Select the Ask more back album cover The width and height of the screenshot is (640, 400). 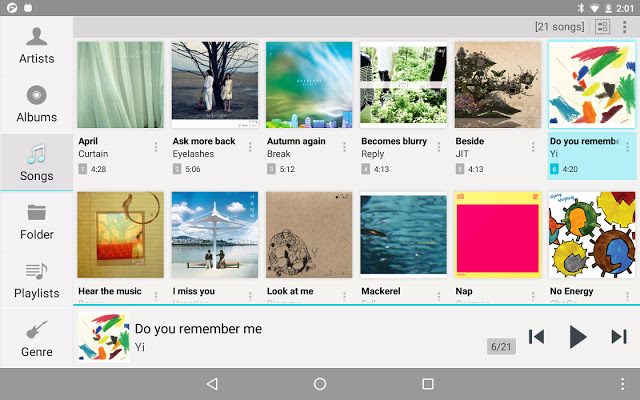215,85
